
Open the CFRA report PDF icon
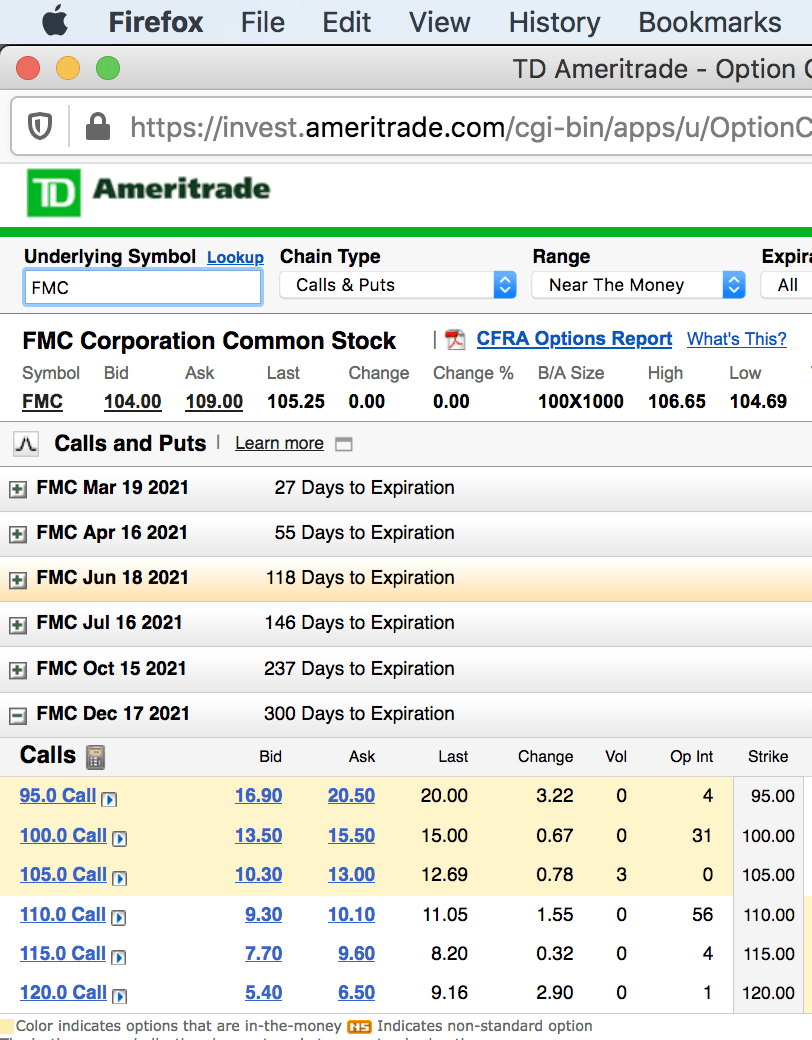point(454,339)
